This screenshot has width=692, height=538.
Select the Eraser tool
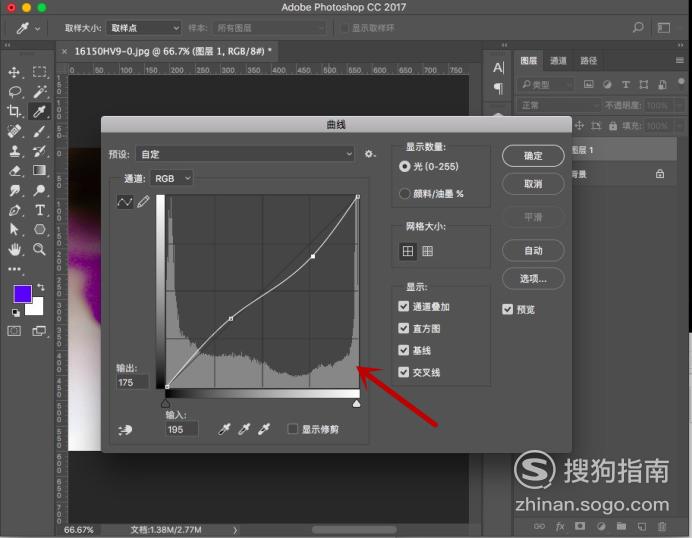[14, 170]
